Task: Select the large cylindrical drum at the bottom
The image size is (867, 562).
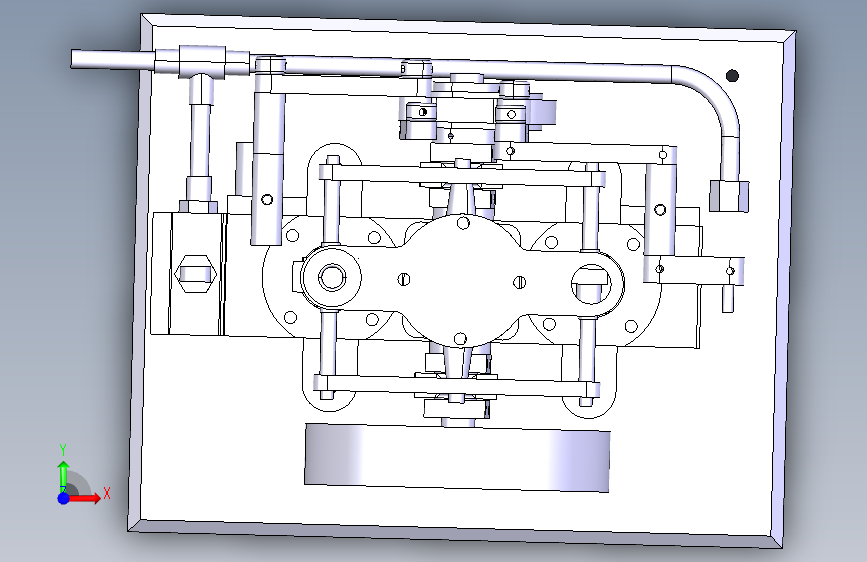Action: 457,457
